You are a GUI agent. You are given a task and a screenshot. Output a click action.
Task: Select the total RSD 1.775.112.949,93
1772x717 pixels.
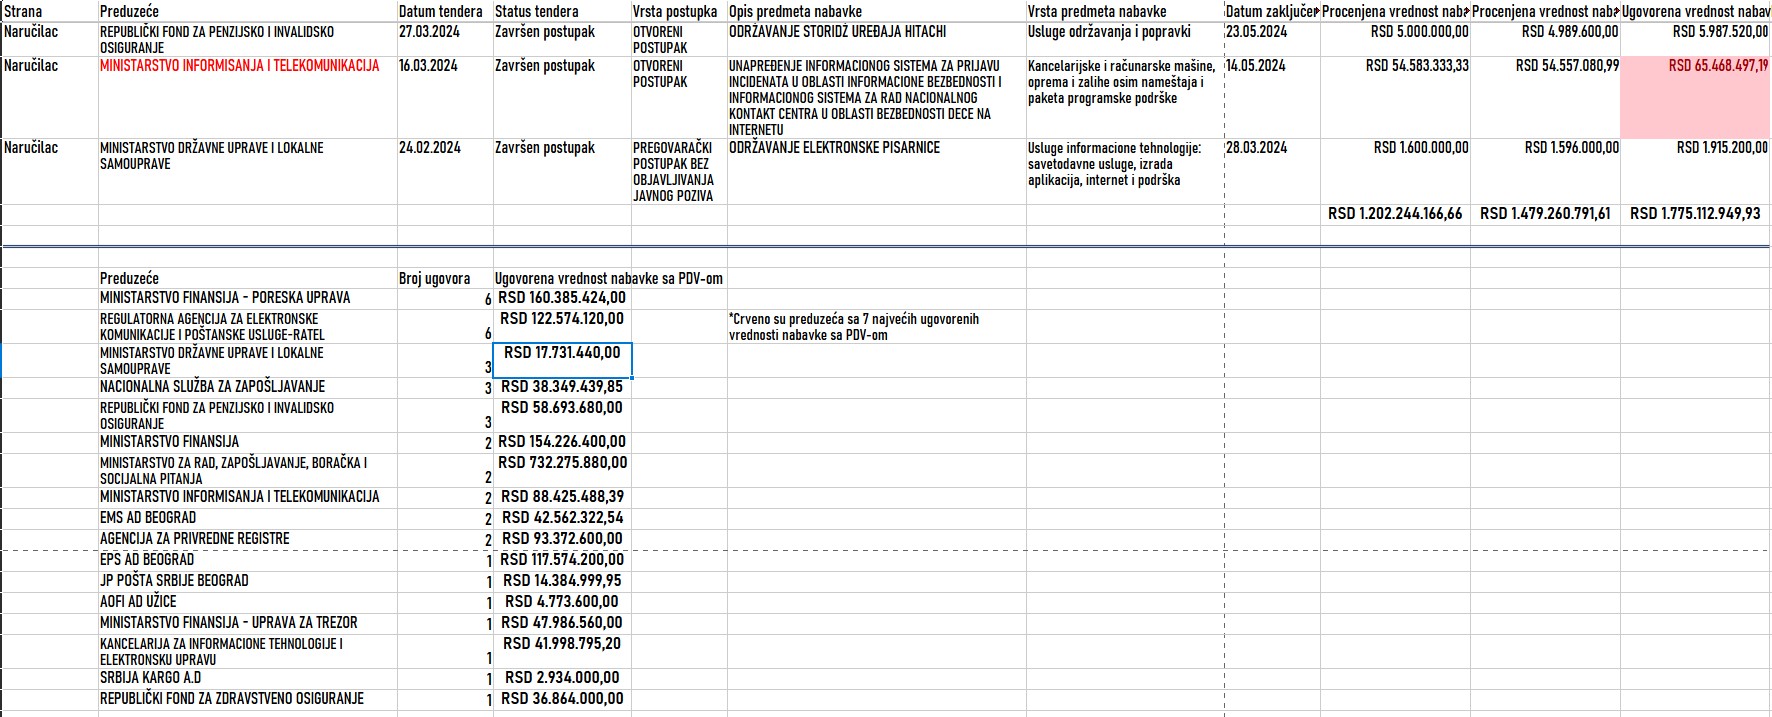[x=1695, y=213]
